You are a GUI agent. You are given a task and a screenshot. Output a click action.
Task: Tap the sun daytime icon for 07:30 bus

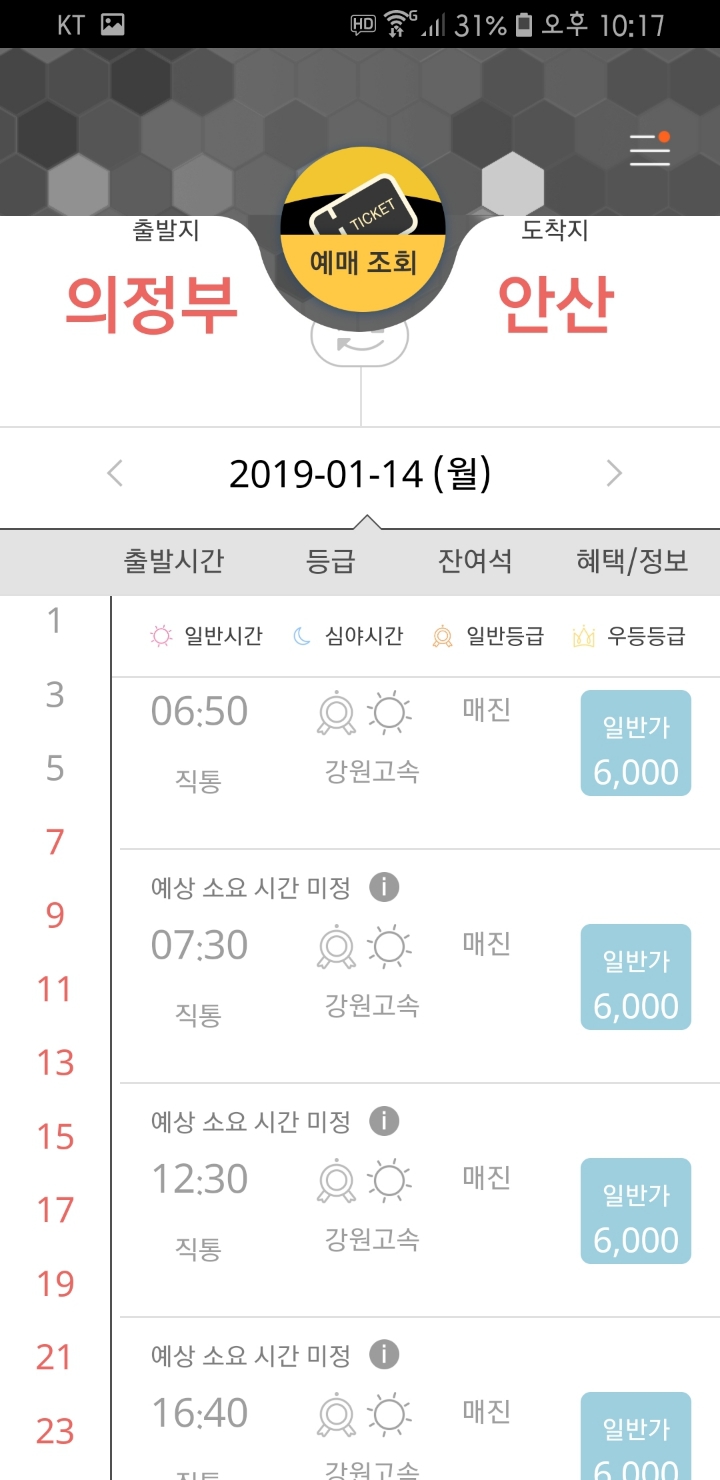[389, 947]
